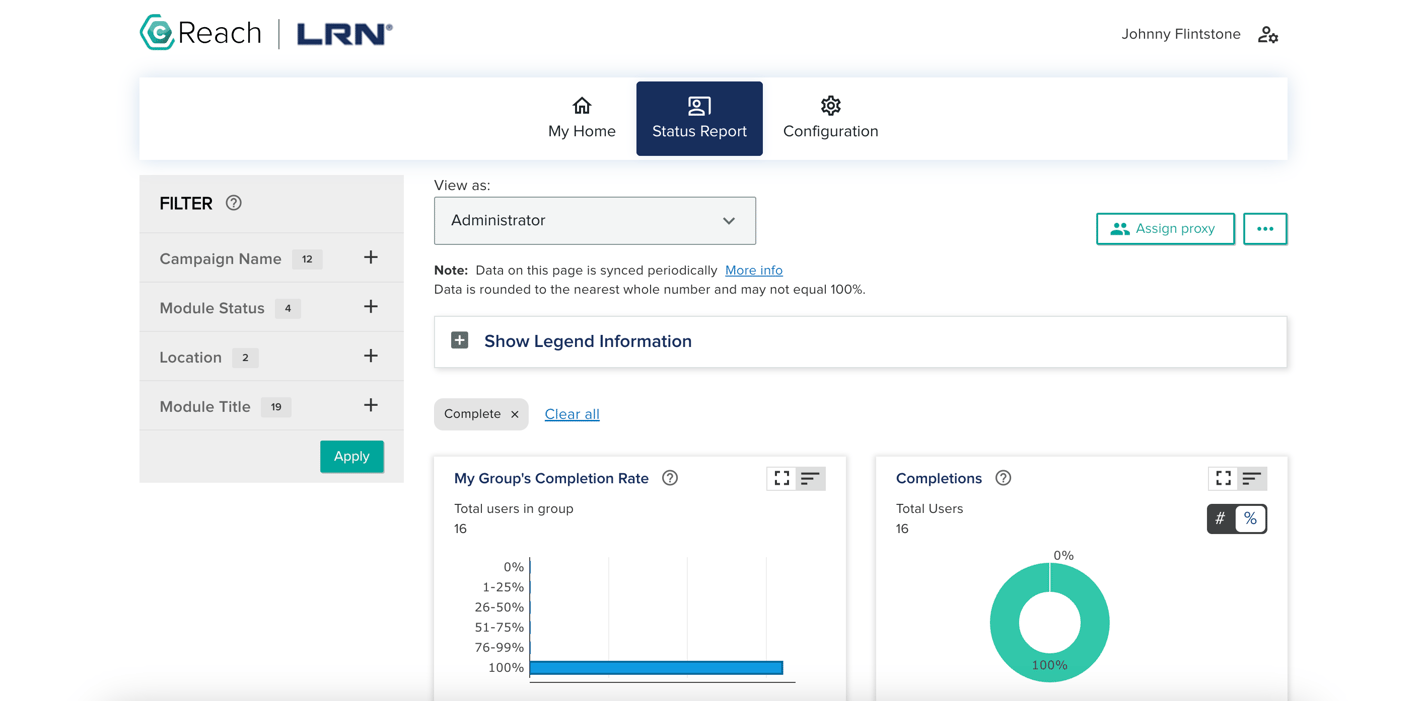
Task: Switch Completions chart to percent view
Action: coord(1251,518)
